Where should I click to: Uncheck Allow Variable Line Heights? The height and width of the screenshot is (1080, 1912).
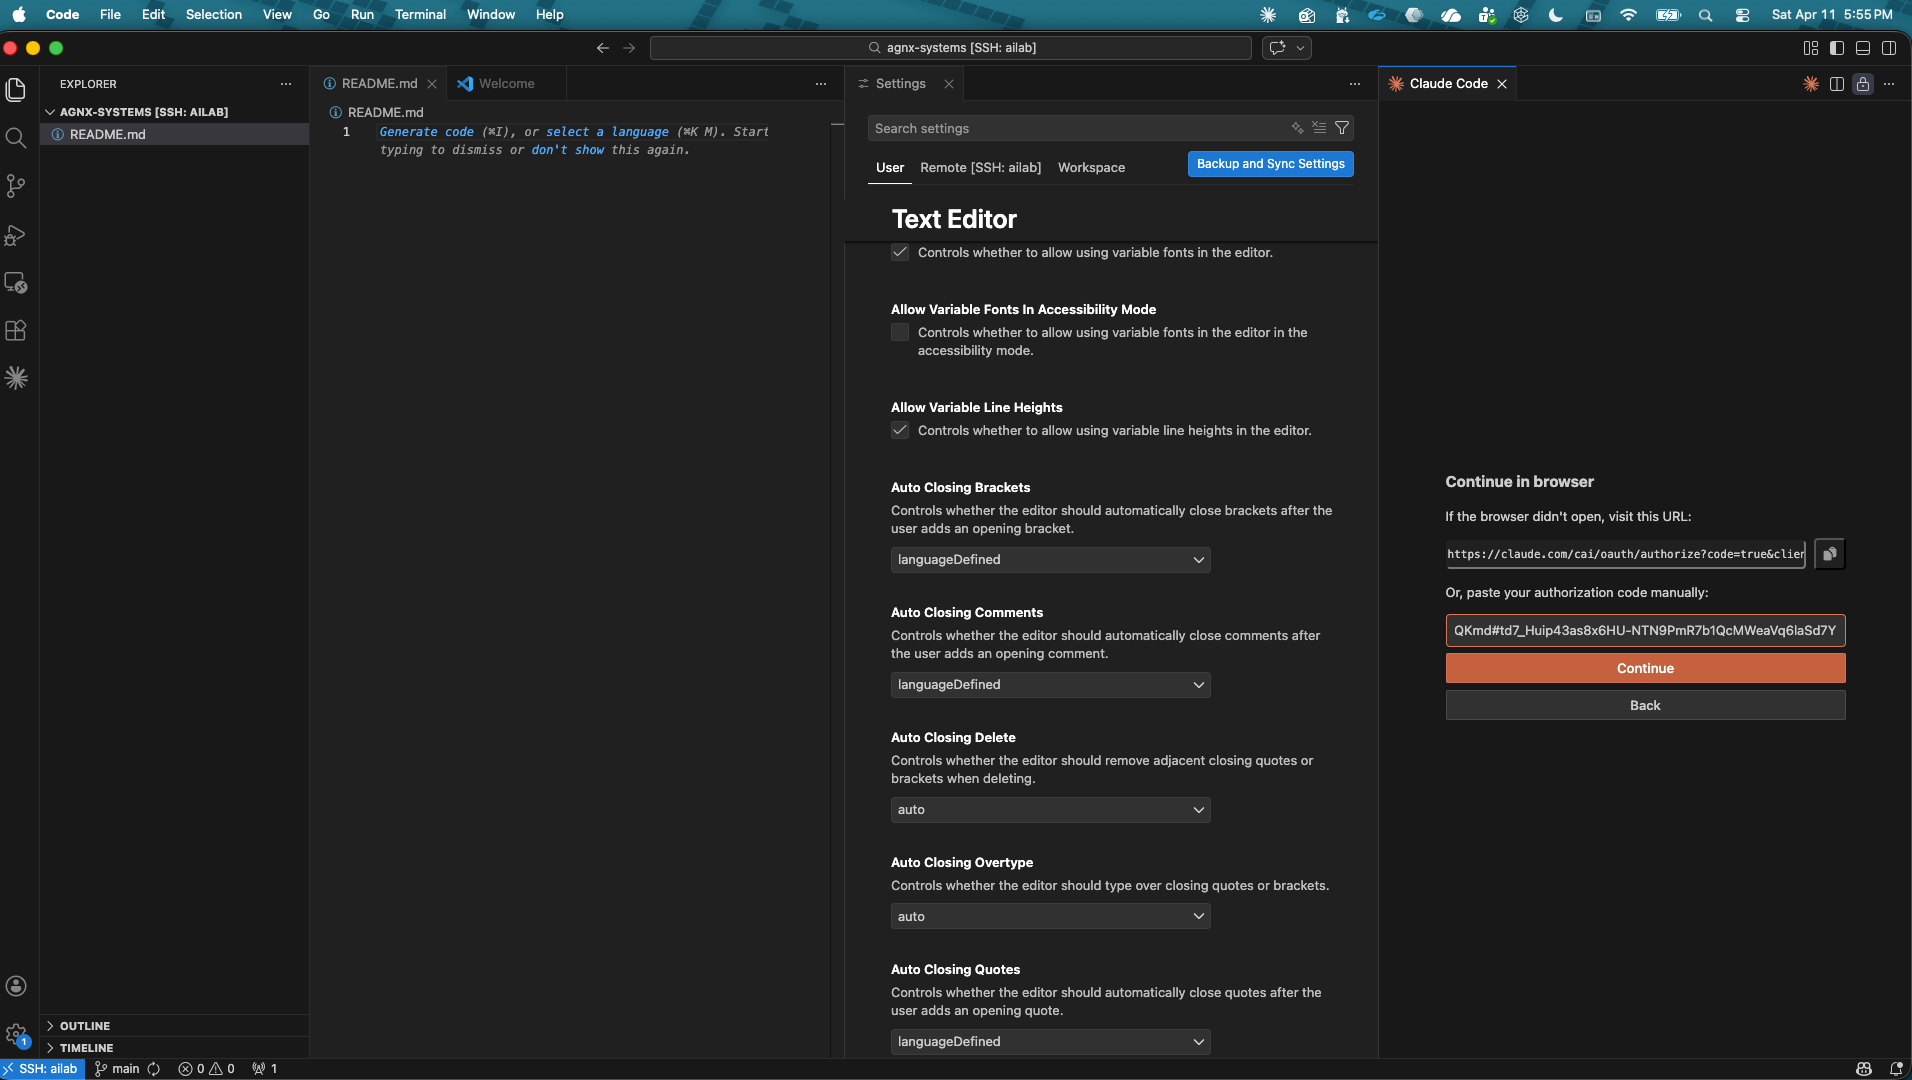(x=900, y=431)
